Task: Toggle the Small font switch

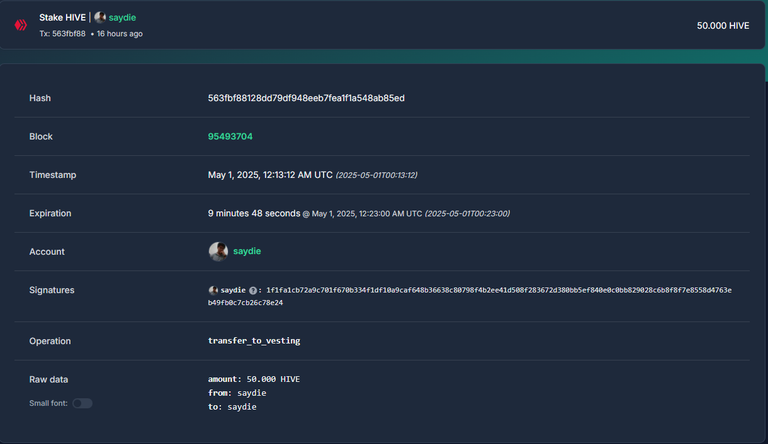Action: [82, 403]
